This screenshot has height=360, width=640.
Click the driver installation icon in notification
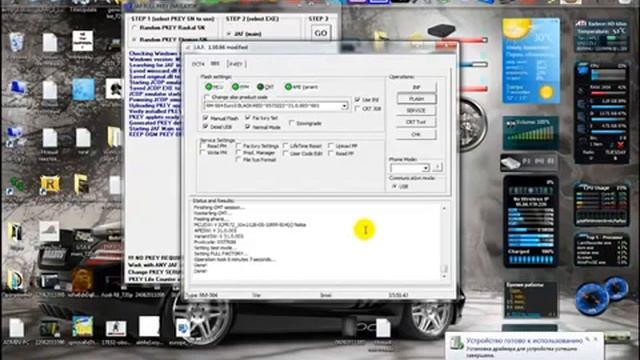coord(456,343)
